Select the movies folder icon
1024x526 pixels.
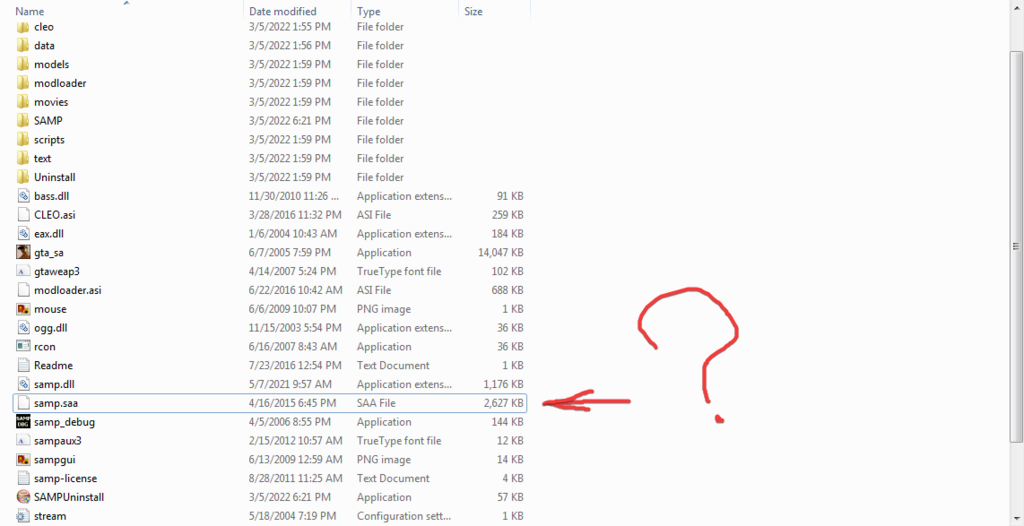[23, 102]
